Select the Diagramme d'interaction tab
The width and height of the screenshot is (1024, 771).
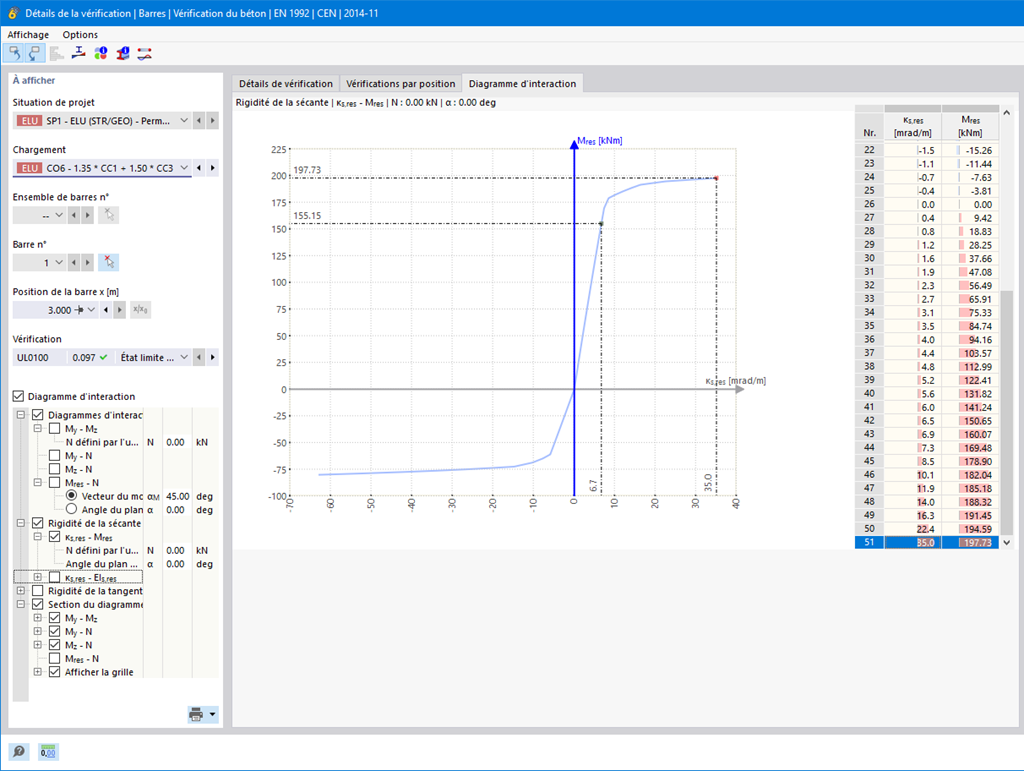coord(522,84)
